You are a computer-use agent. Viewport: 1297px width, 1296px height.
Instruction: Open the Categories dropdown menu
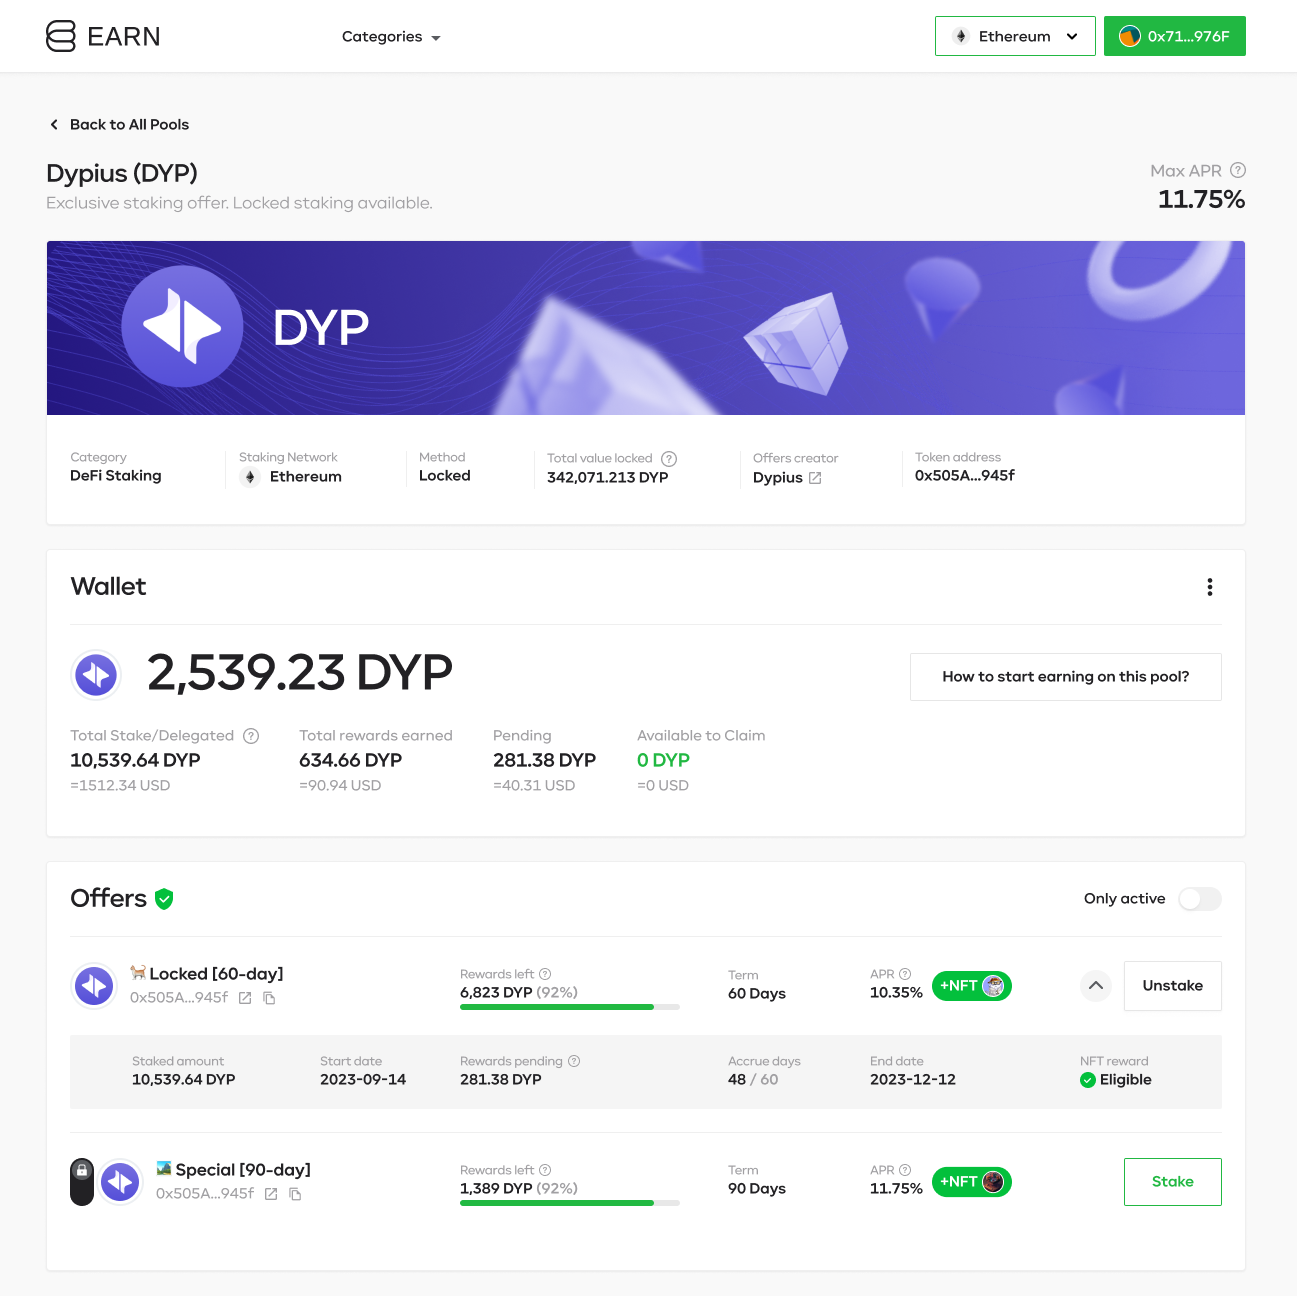(x=391, y=37)
